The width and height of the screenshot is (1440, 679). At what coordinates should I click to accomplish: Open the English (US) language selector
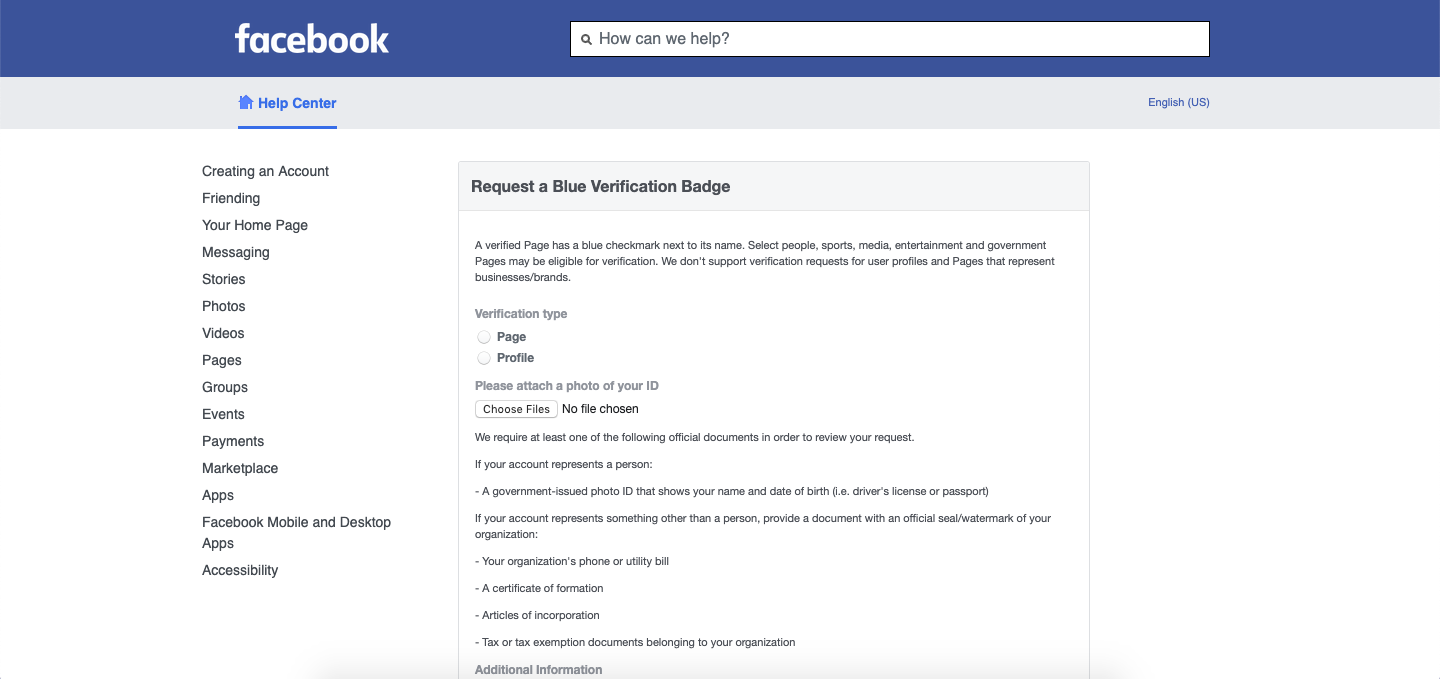1178,102
